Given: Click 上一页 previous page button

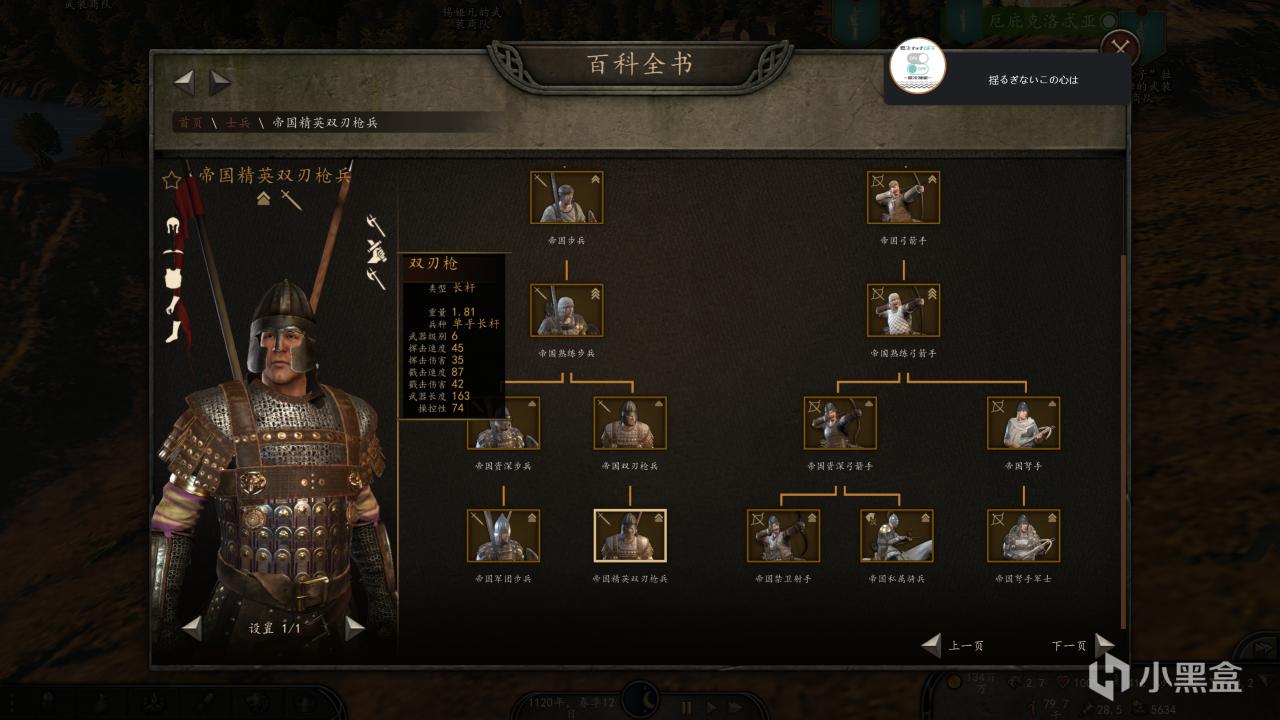Looking at the screenshot, I should pyautogui.click(x=952, y=646).
